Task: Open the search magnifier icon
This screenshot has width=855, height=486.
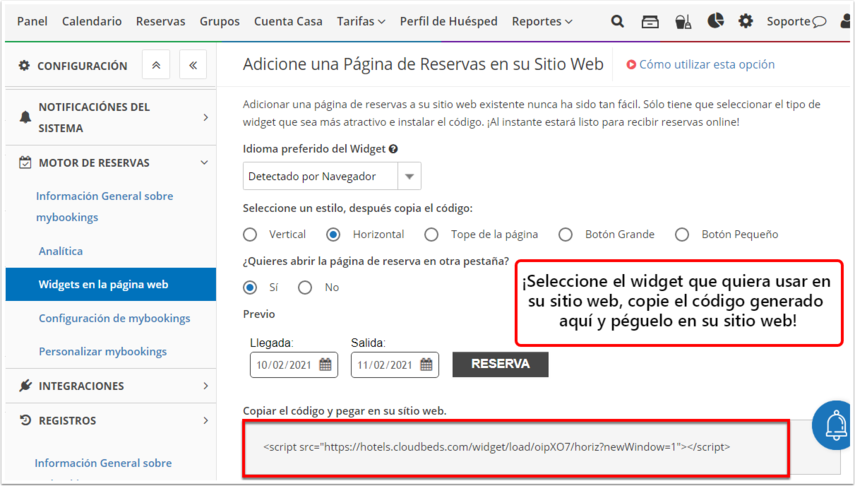Action: pyautogui.click(x=617, y=21)
